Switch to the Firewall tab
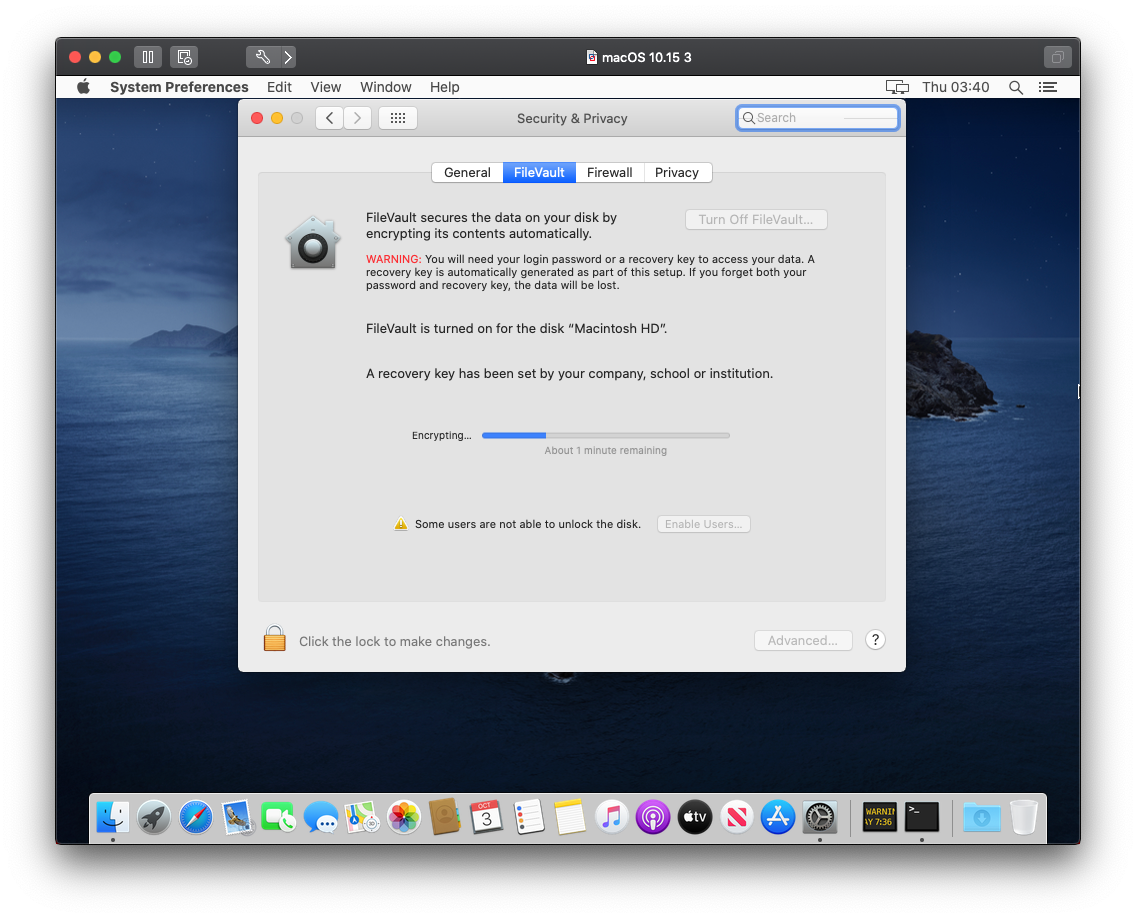 click(x=609, y=172)
